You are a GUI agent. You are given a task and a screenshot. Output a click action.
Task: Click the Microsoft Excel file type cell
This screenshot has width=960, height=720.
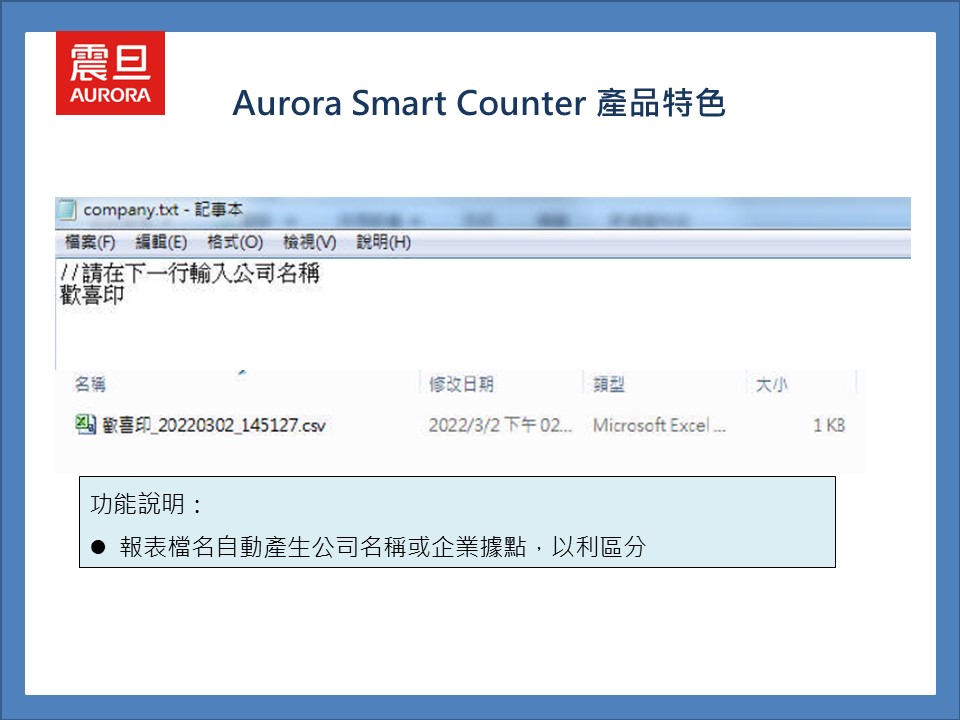659,425
